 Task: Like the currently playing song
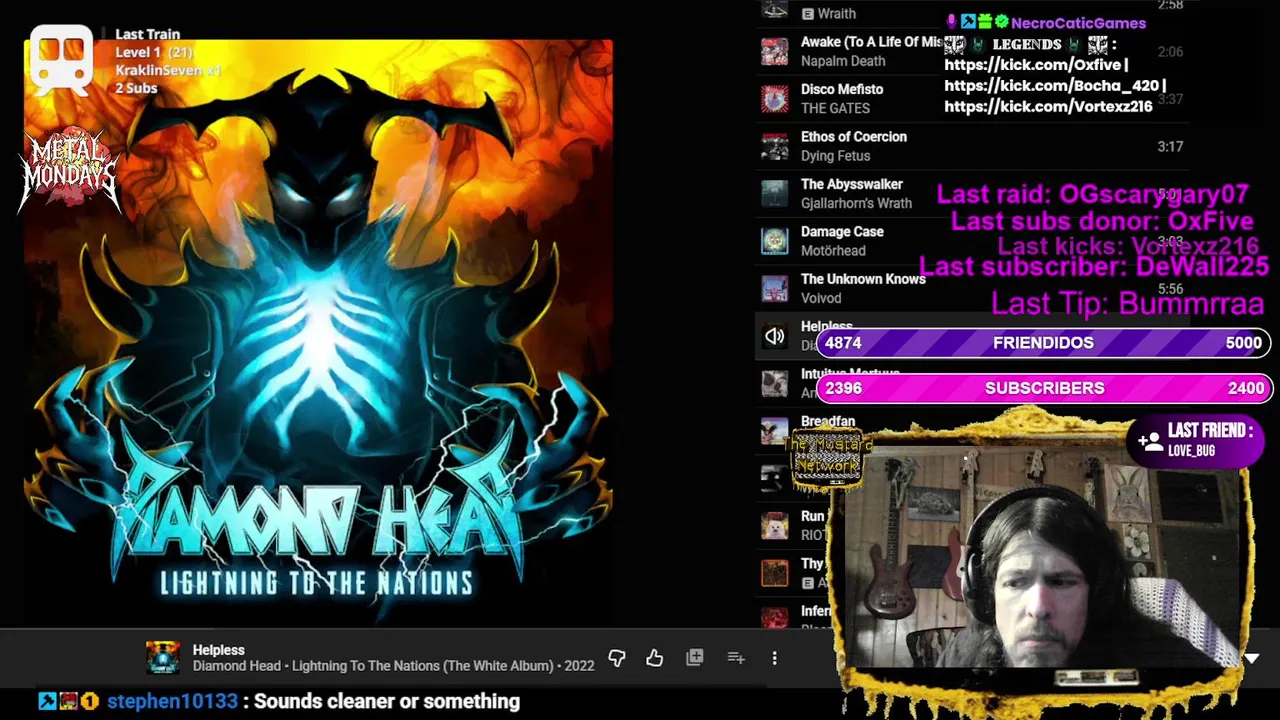point(654,658)
